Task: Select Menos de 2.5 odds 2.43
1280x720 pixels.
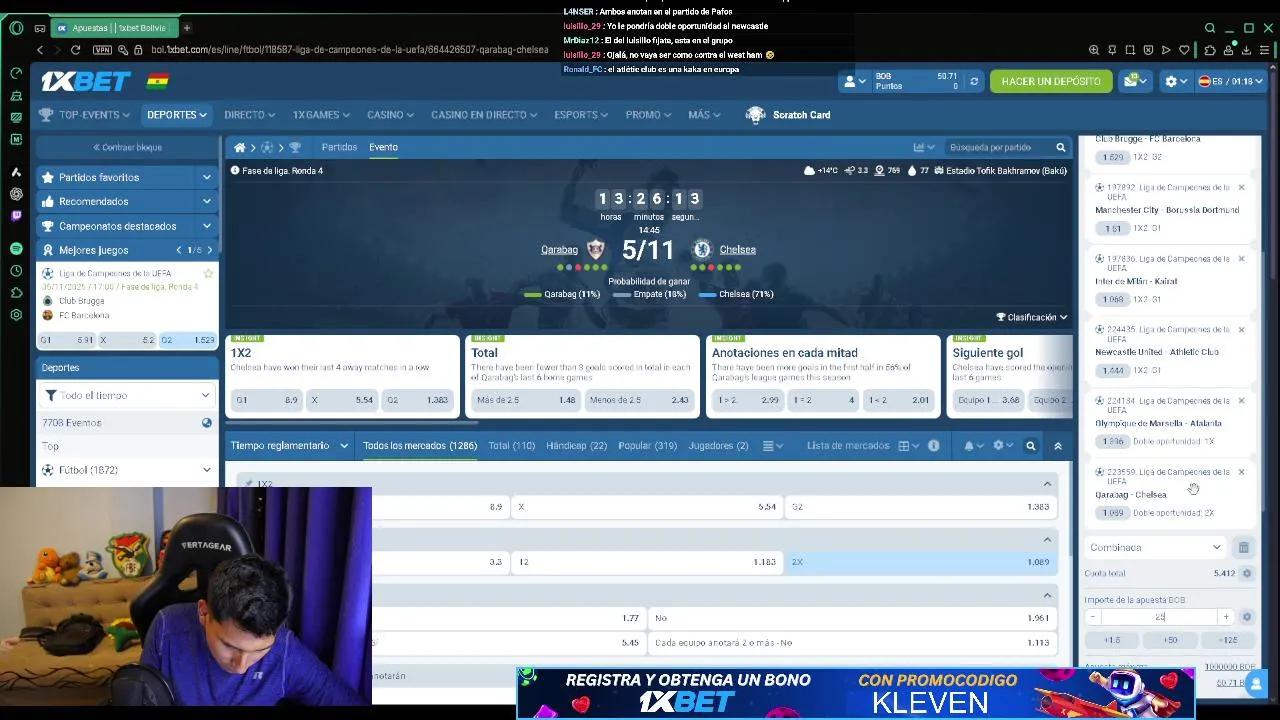Action: point(639,400)
